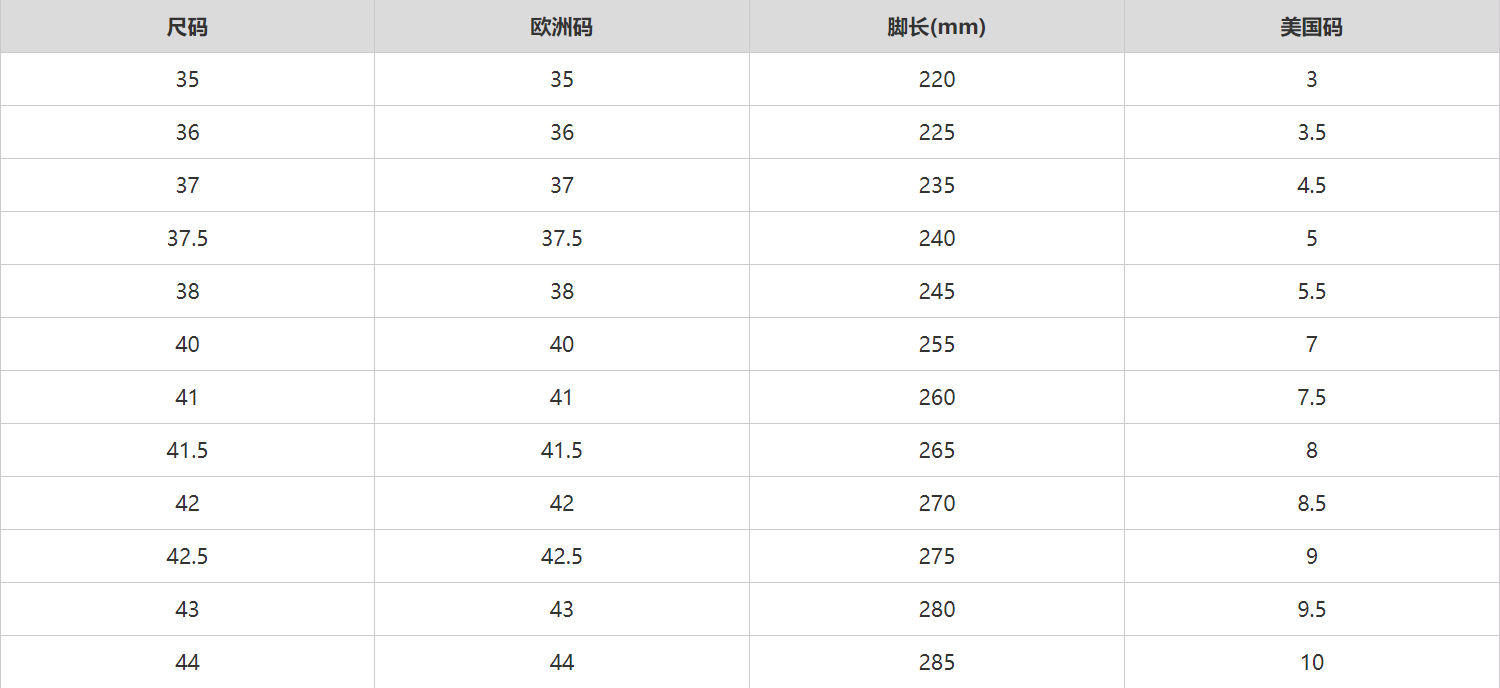Viewport: 1500px width, 688px height.
Task: Select 41 in the 欧洲码 column
Action: pyautogui.click(x=561, y=398)
